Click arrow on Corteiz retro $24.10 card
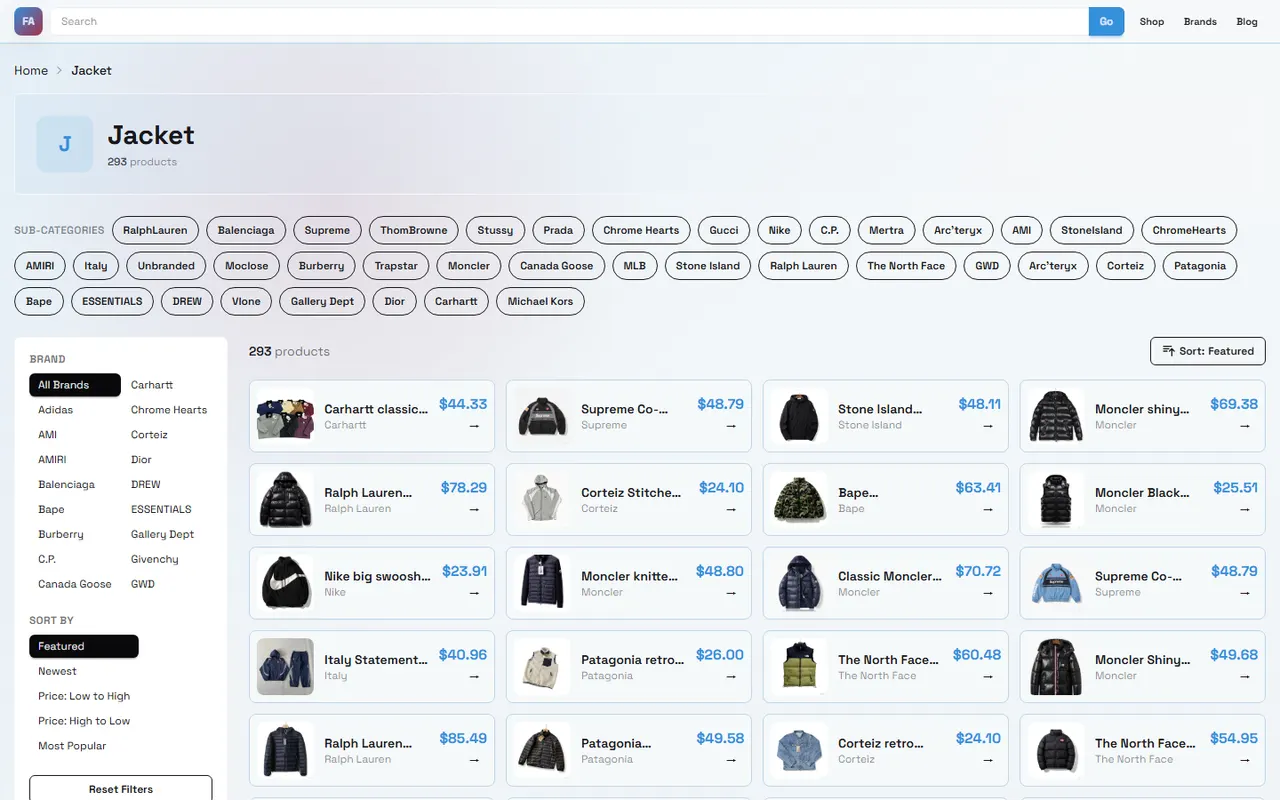1280x800 pixels. tap(988, 760)
